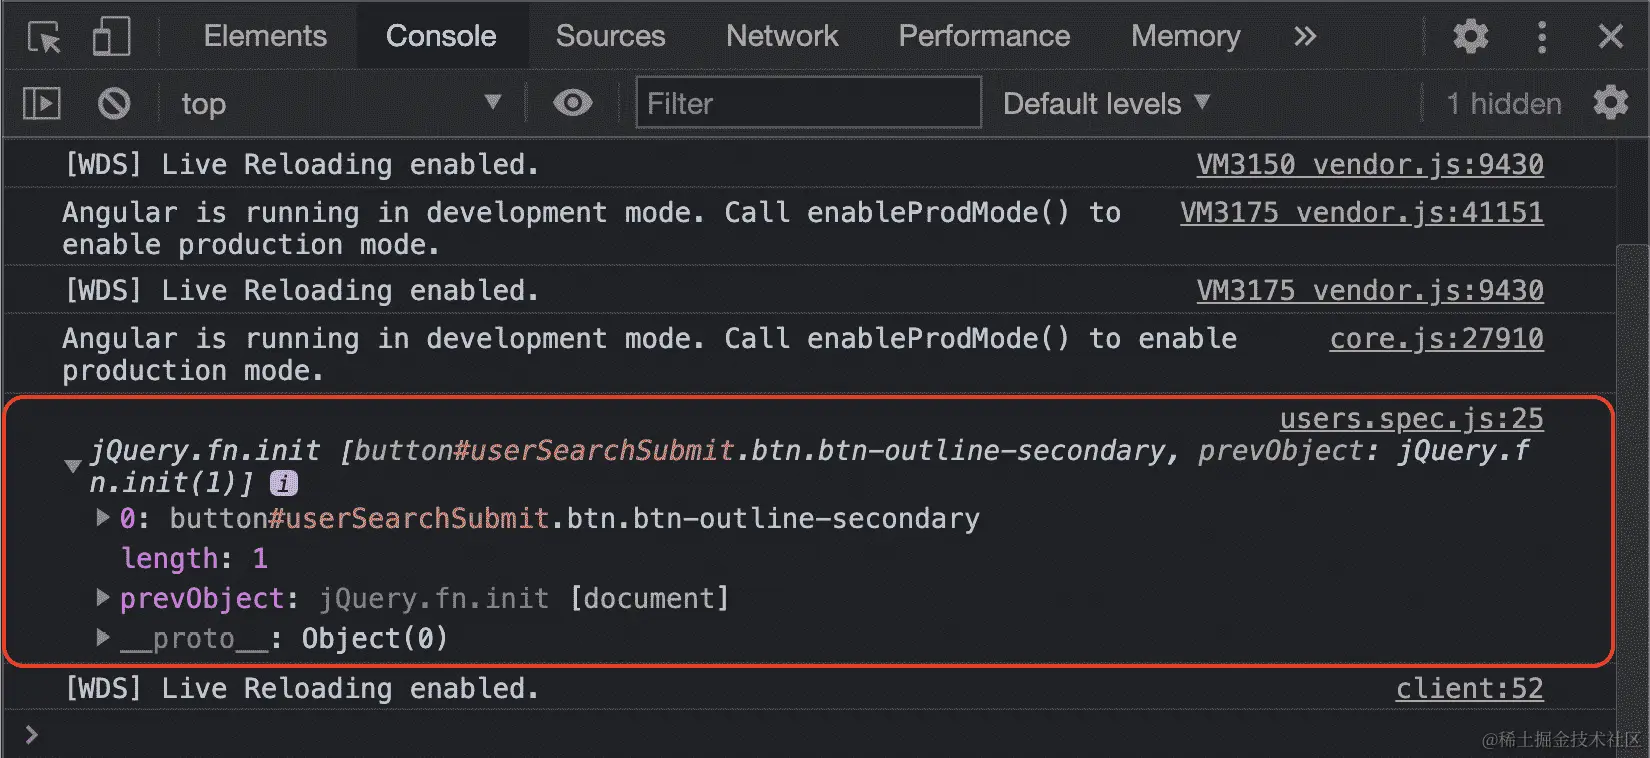Expand the __proto__ property disclosure triangle
The width and height of the screenshot is (1650, 758).
pos(103,638)
